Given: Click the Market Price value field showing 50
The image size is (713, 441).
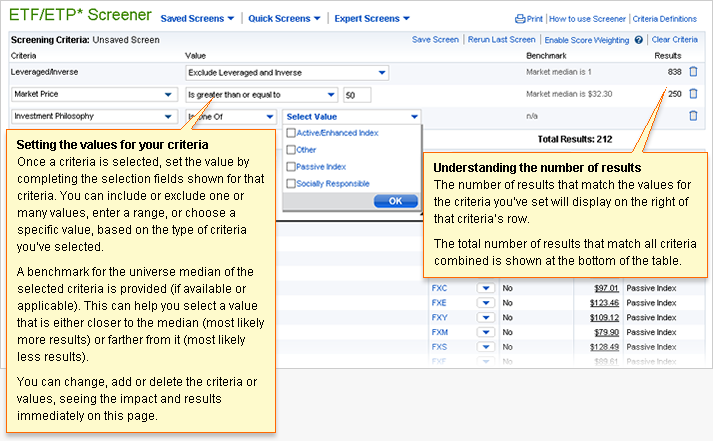Looking at the screenshot, I should pos(356,94).
